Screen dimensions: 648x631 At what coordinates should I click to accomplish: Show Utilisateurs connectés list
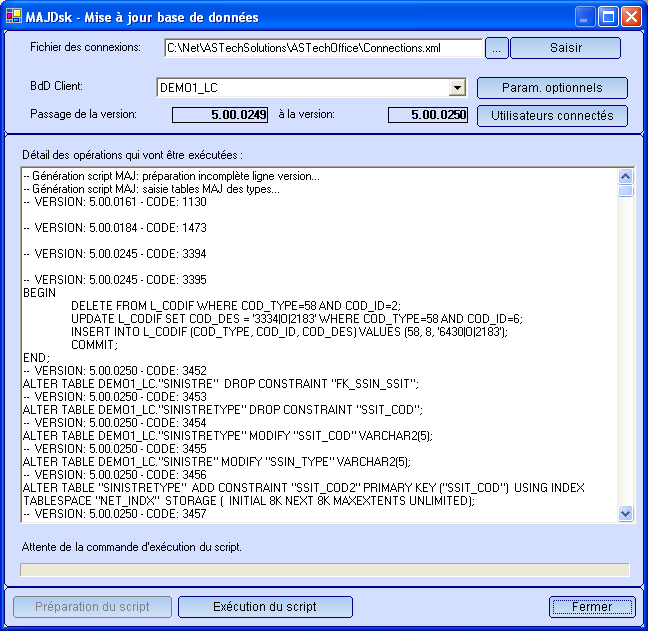[x=552, y=116]
